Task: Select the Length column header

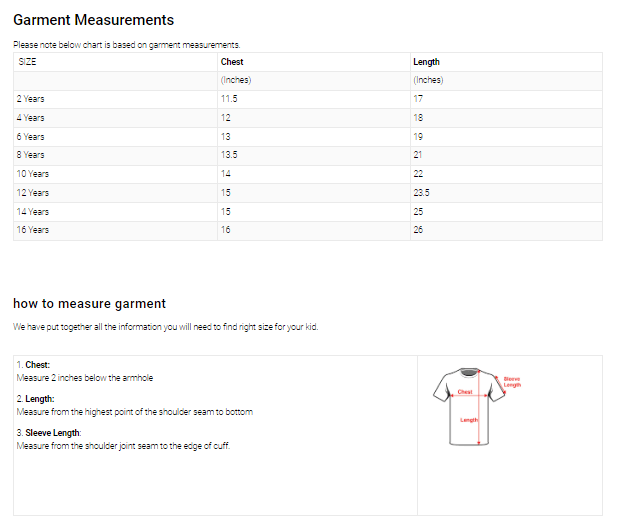Action: pos(426,62)
